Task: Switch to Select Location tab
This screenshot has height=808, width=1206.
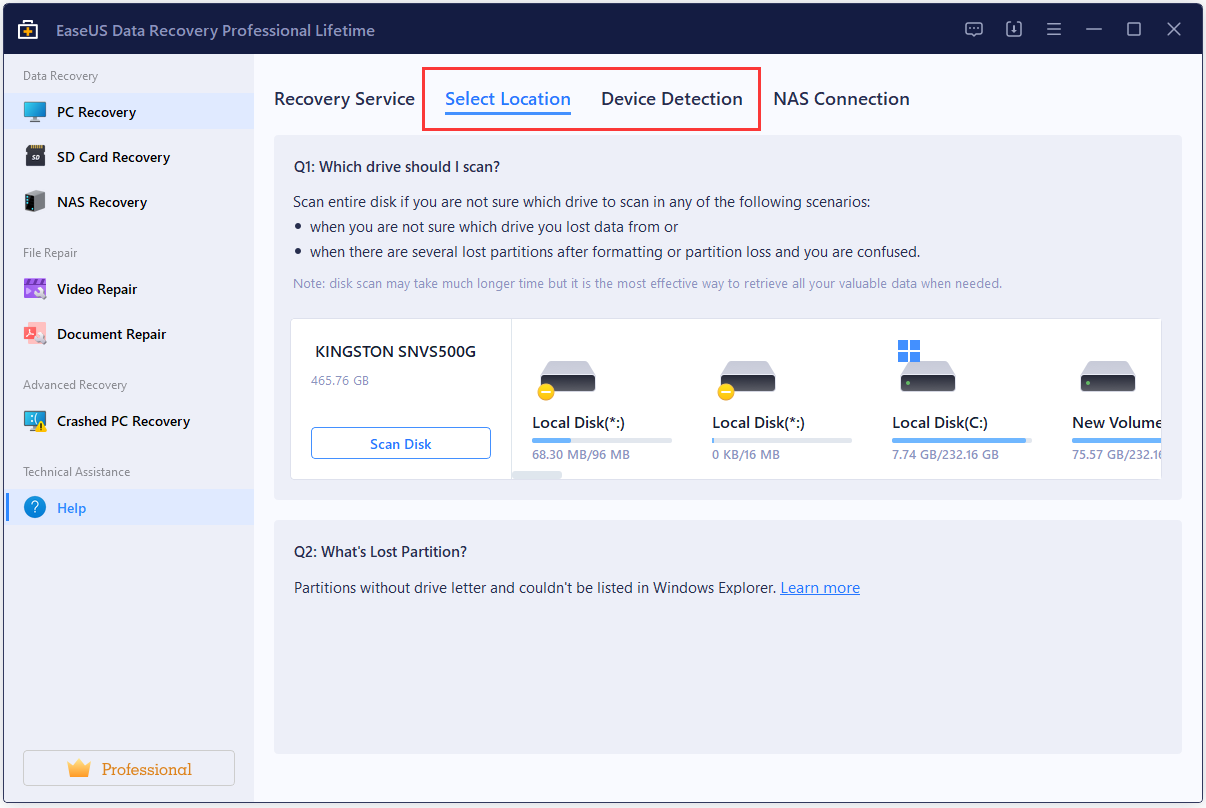Action: point(508,99)
